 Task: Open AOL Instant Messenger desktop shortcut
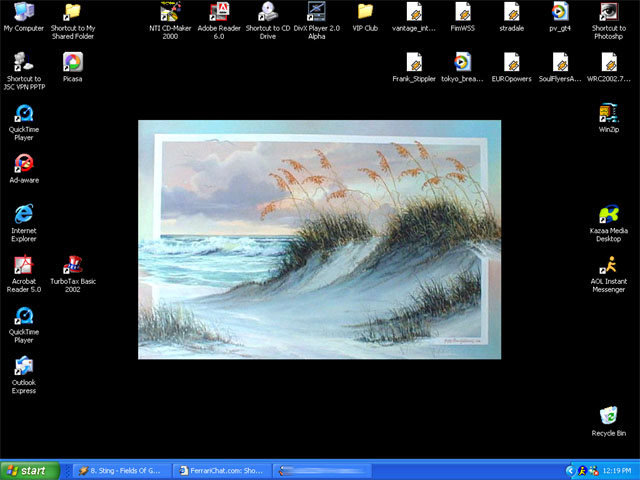609,273
